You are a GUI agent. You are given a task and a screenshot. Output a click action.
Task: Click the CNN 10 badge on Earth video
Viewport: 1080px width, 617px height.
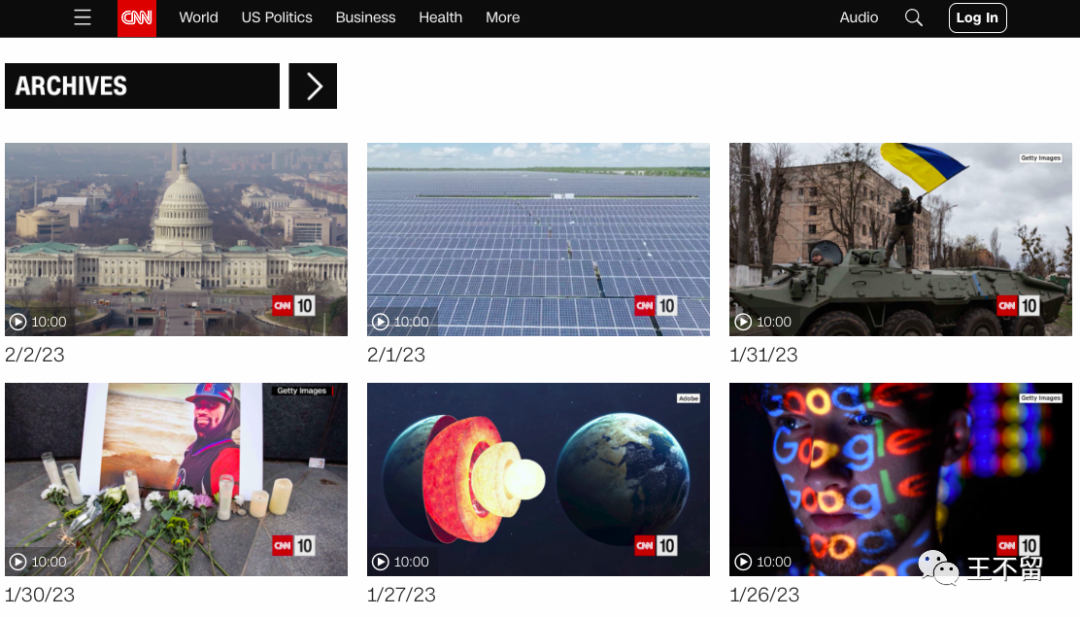click(656, 546)
